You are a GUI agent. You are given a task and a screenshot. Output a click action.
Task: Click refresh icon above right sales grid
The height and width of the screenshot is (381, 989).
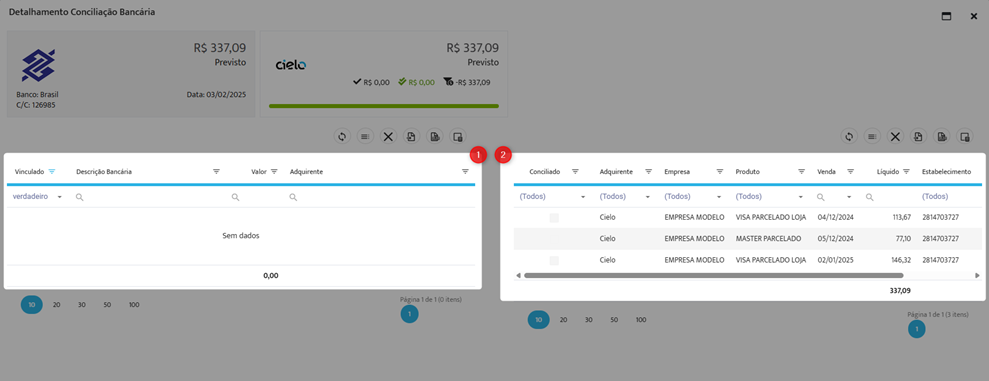(849, 136)
